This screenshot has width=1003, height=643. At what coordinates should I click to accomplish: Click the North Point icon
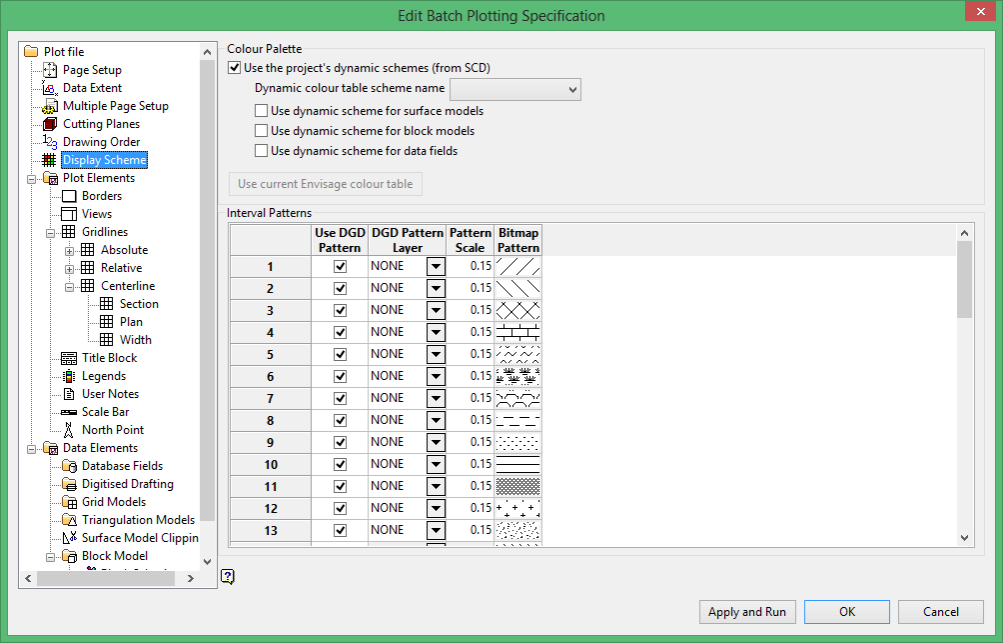(69, 430)
